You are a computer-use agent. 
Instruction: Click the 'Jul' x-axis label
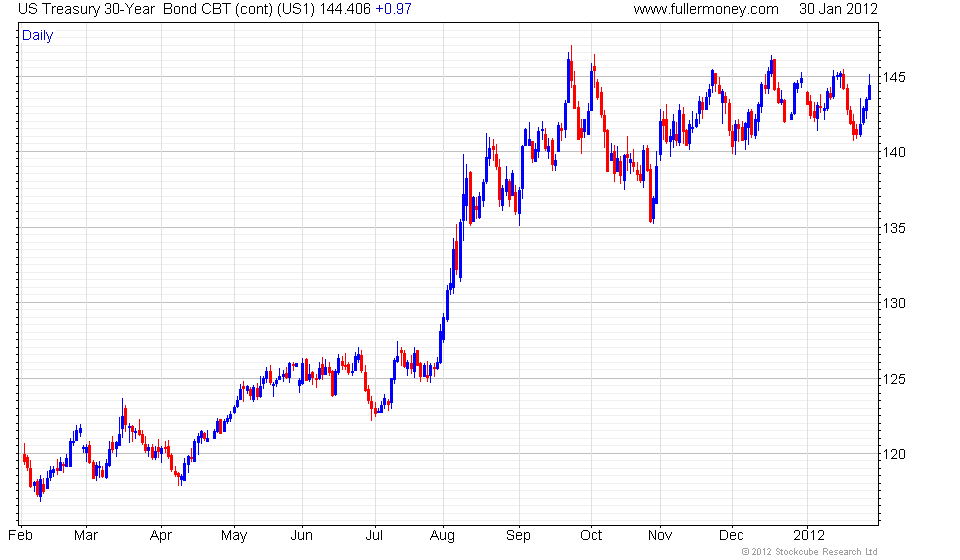tap(374, 536)
